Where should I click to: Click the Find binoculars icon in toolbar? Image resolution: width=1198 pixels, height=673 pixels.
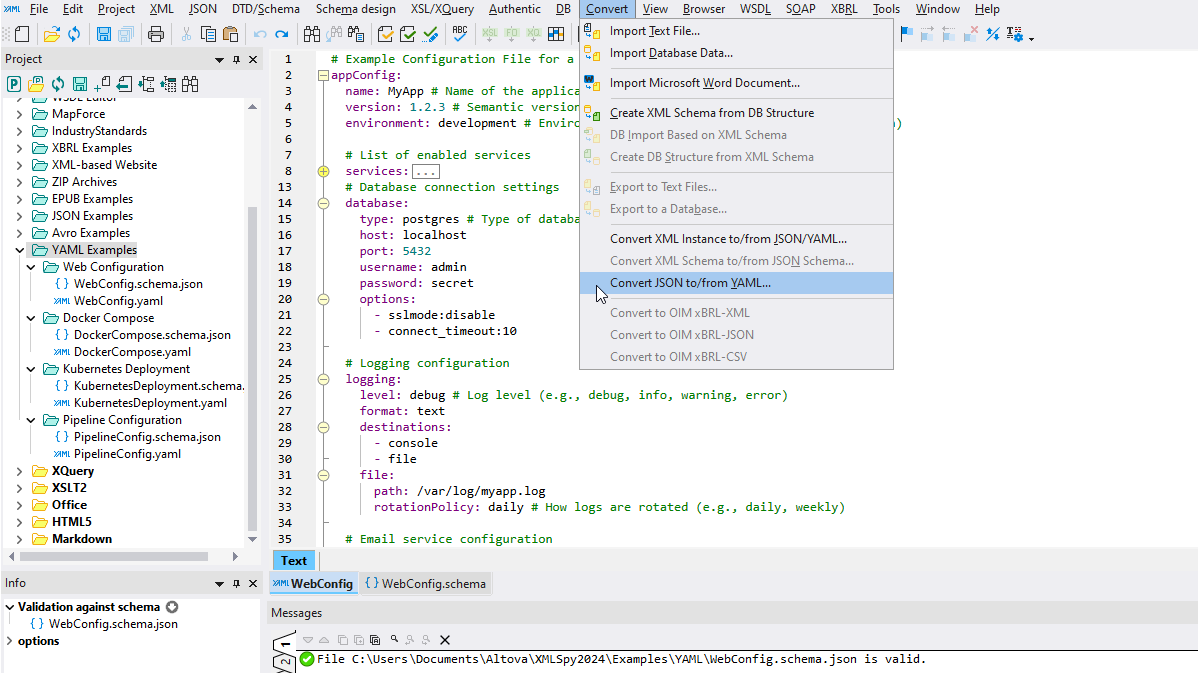point(312,33)
